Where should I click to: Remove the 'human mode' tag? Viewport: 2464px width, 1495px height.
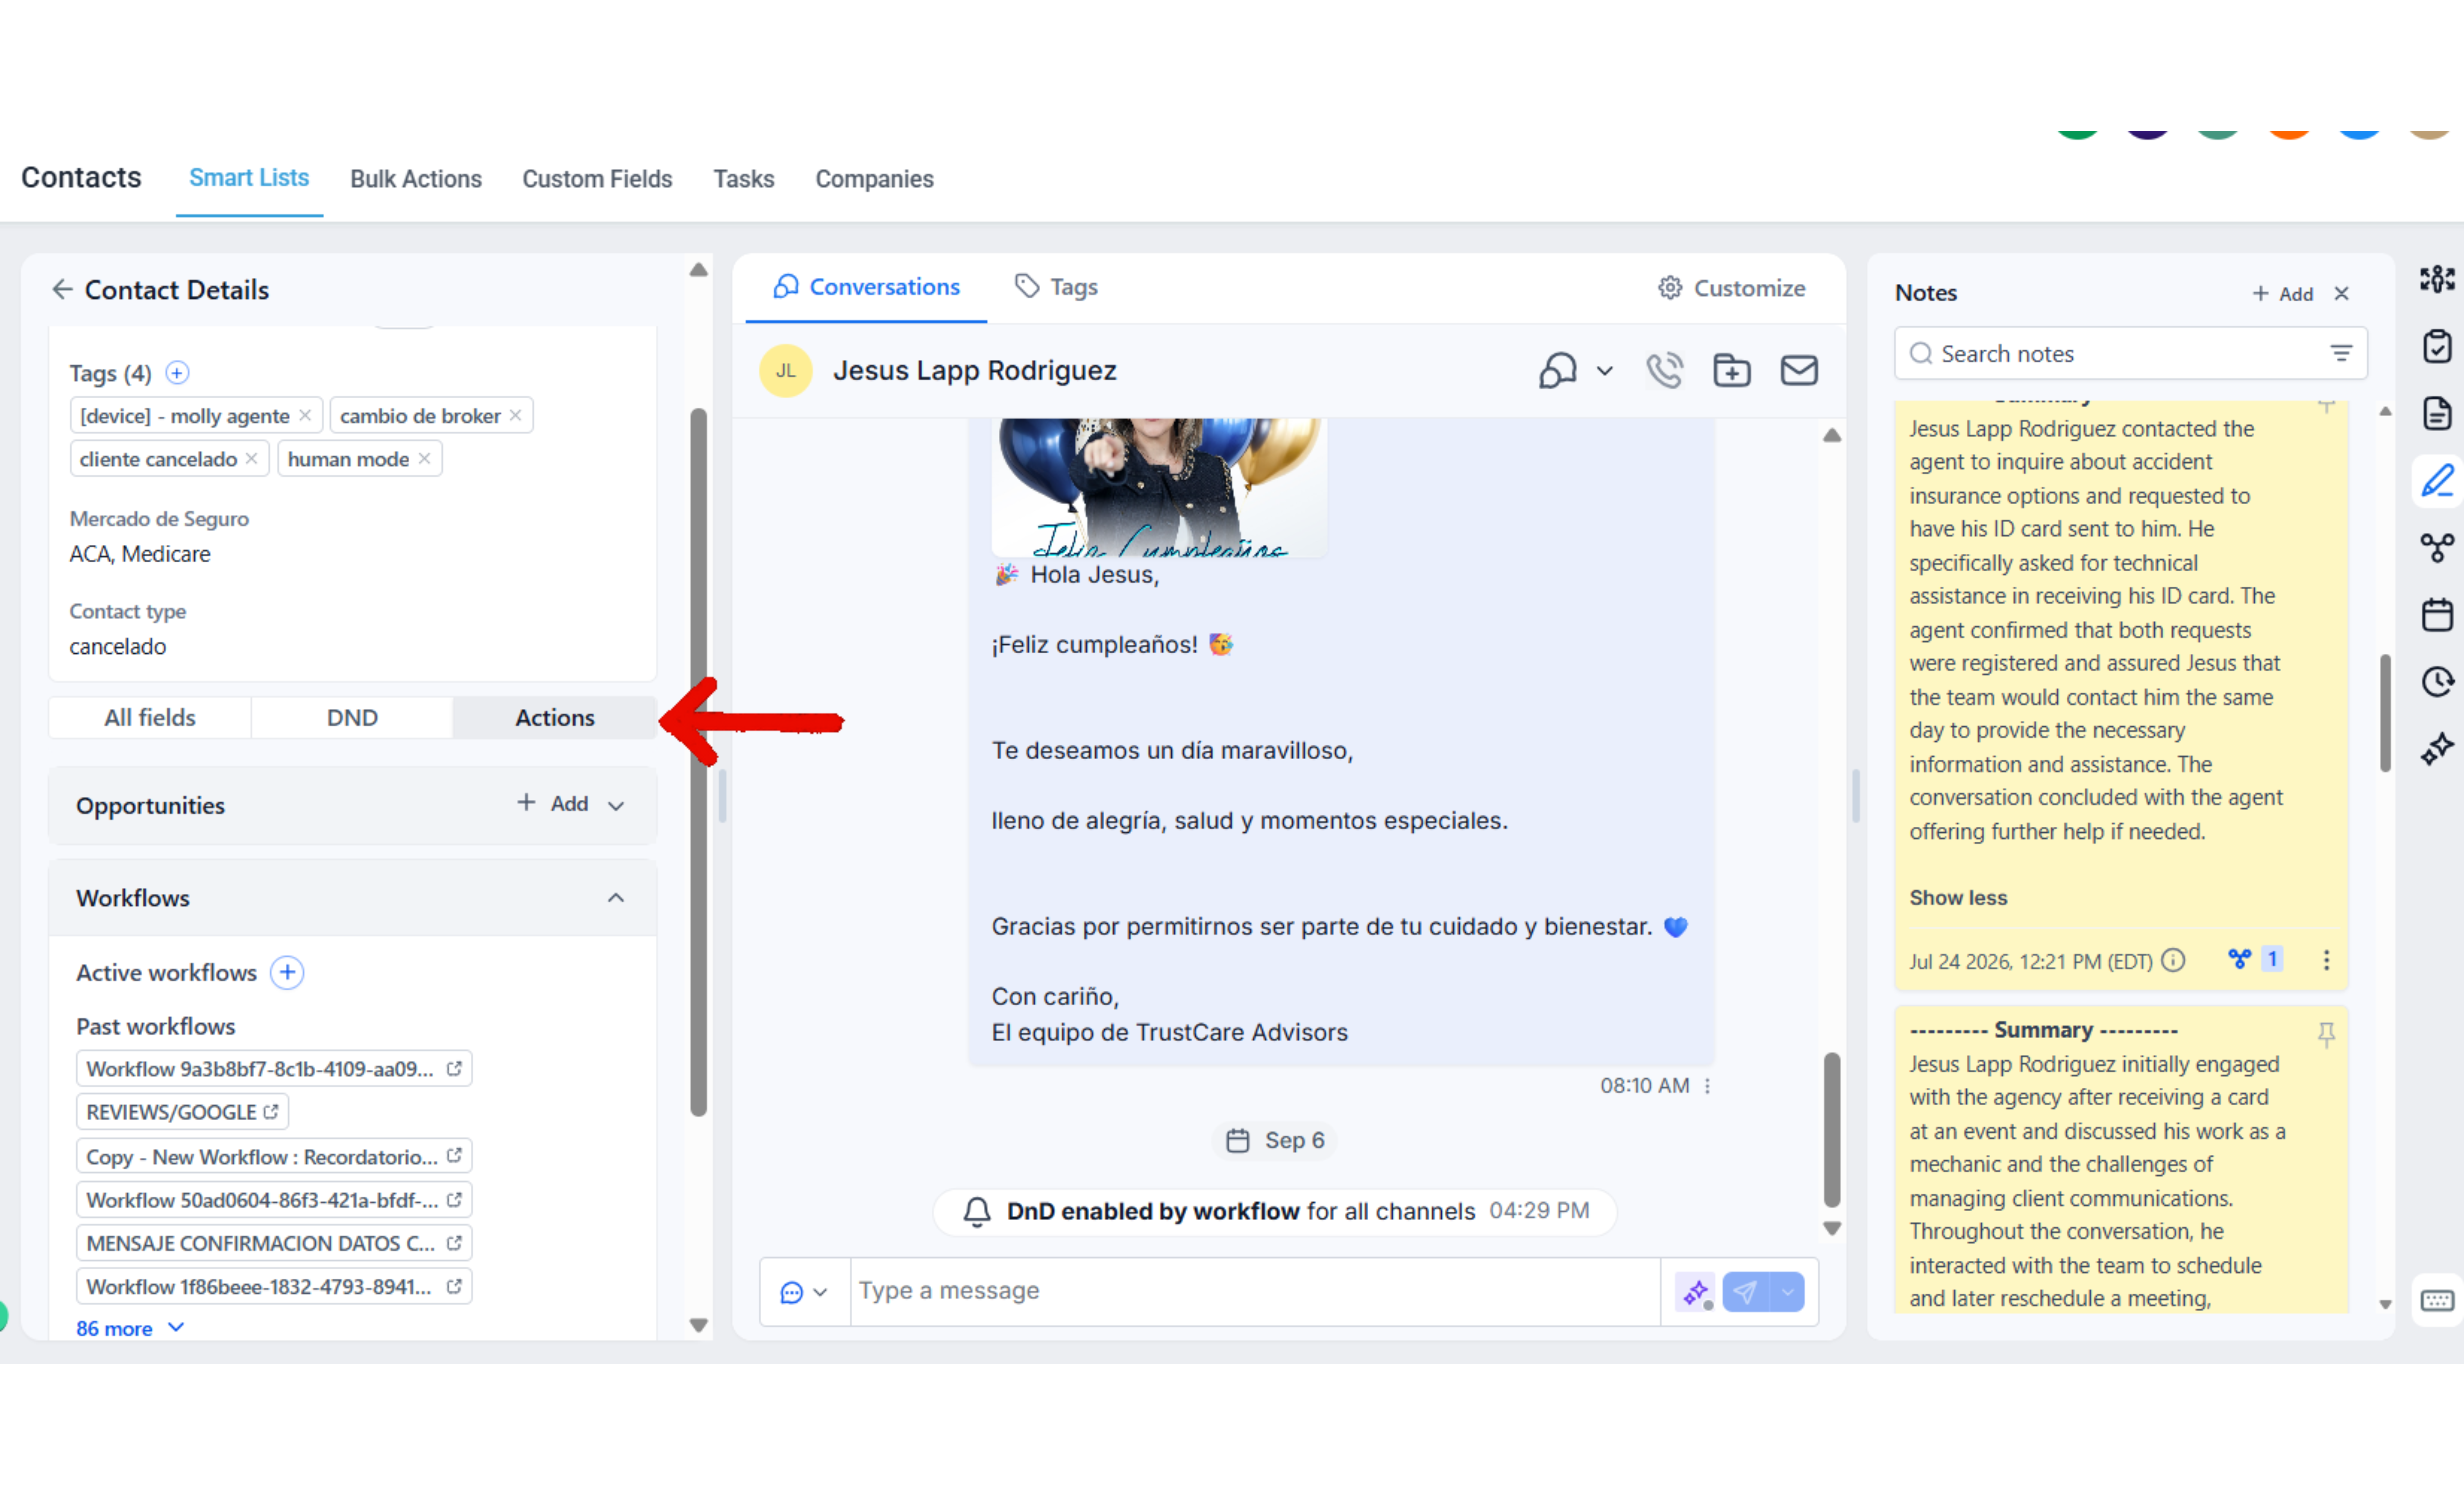424,459
